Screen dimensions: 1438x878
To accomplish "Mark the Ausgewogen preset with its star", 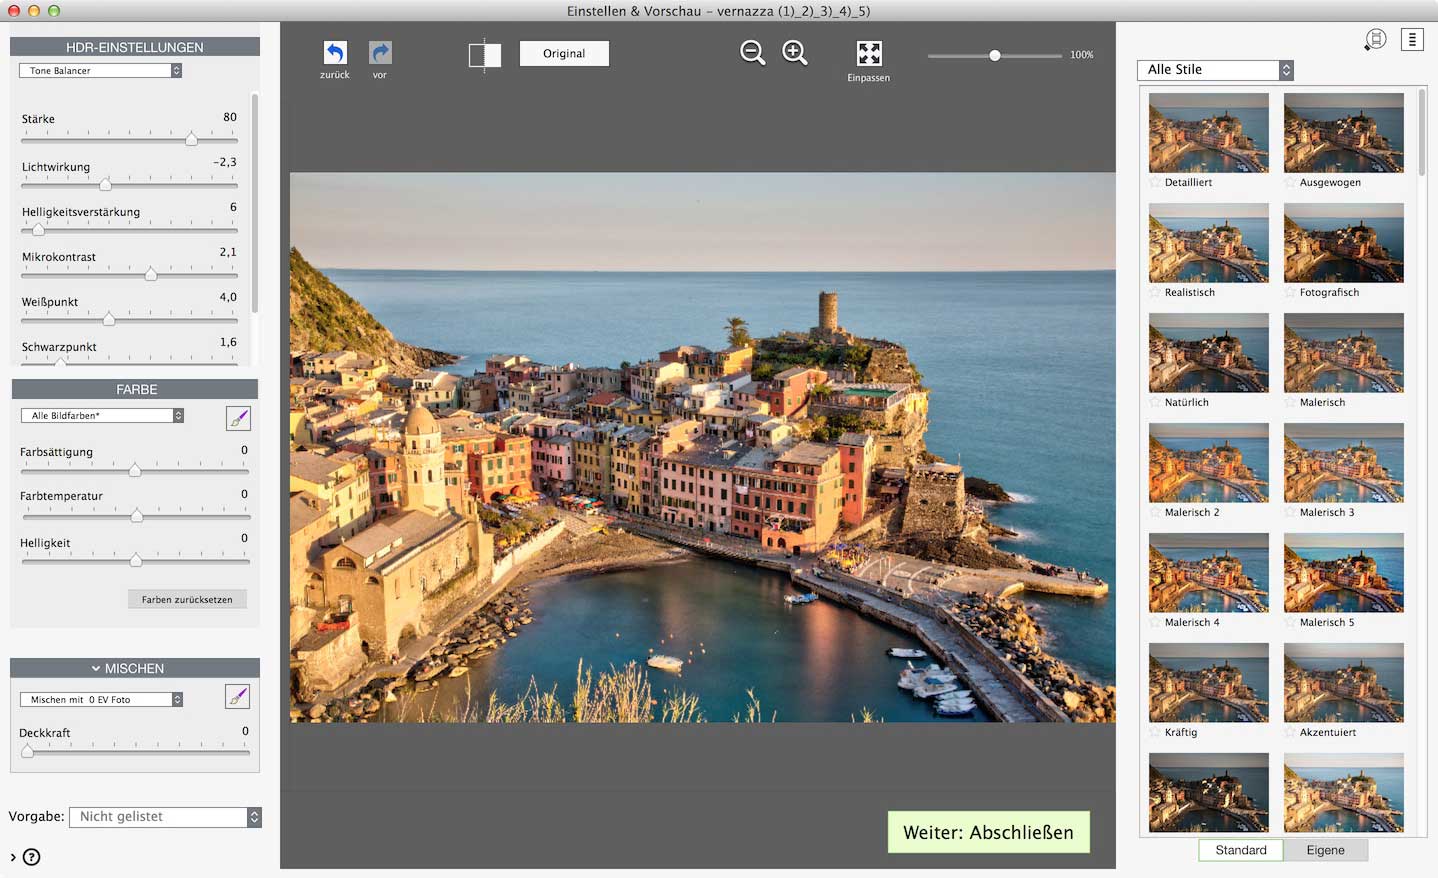I will pos(1291,183).
